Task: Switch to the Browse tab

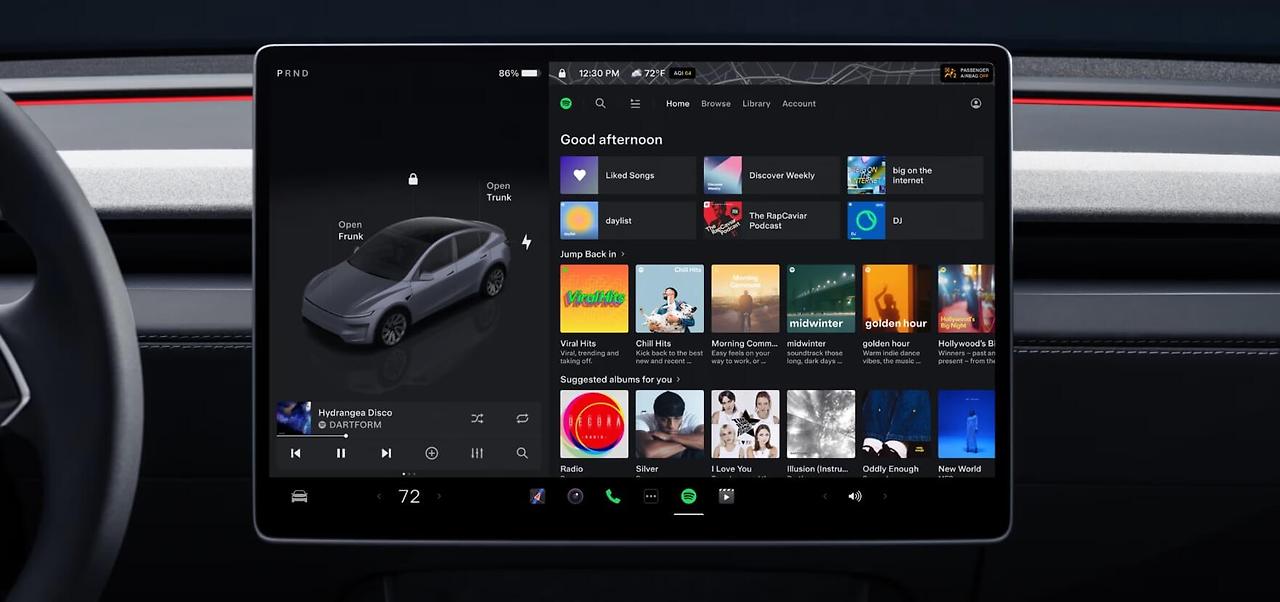Action: point(716,103)
